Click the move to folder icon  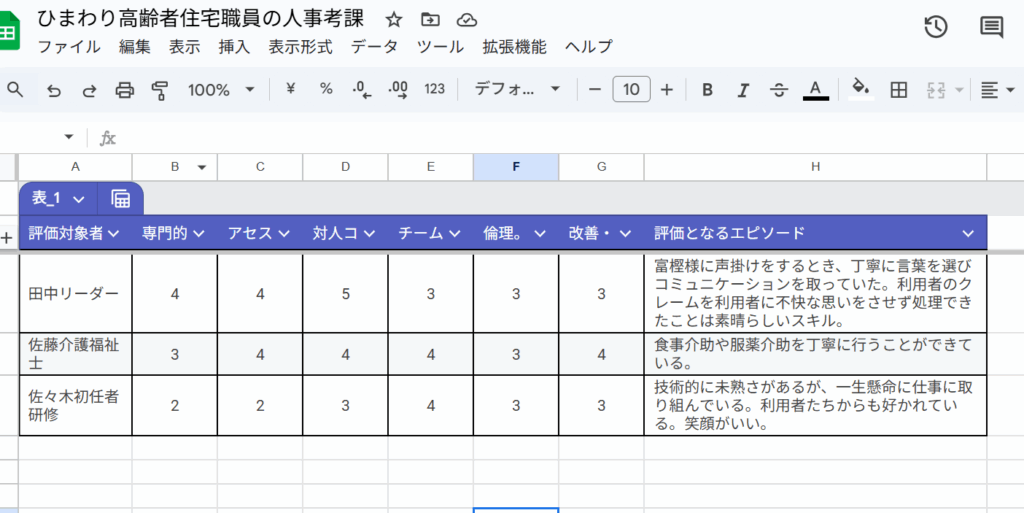click(430, 19)
